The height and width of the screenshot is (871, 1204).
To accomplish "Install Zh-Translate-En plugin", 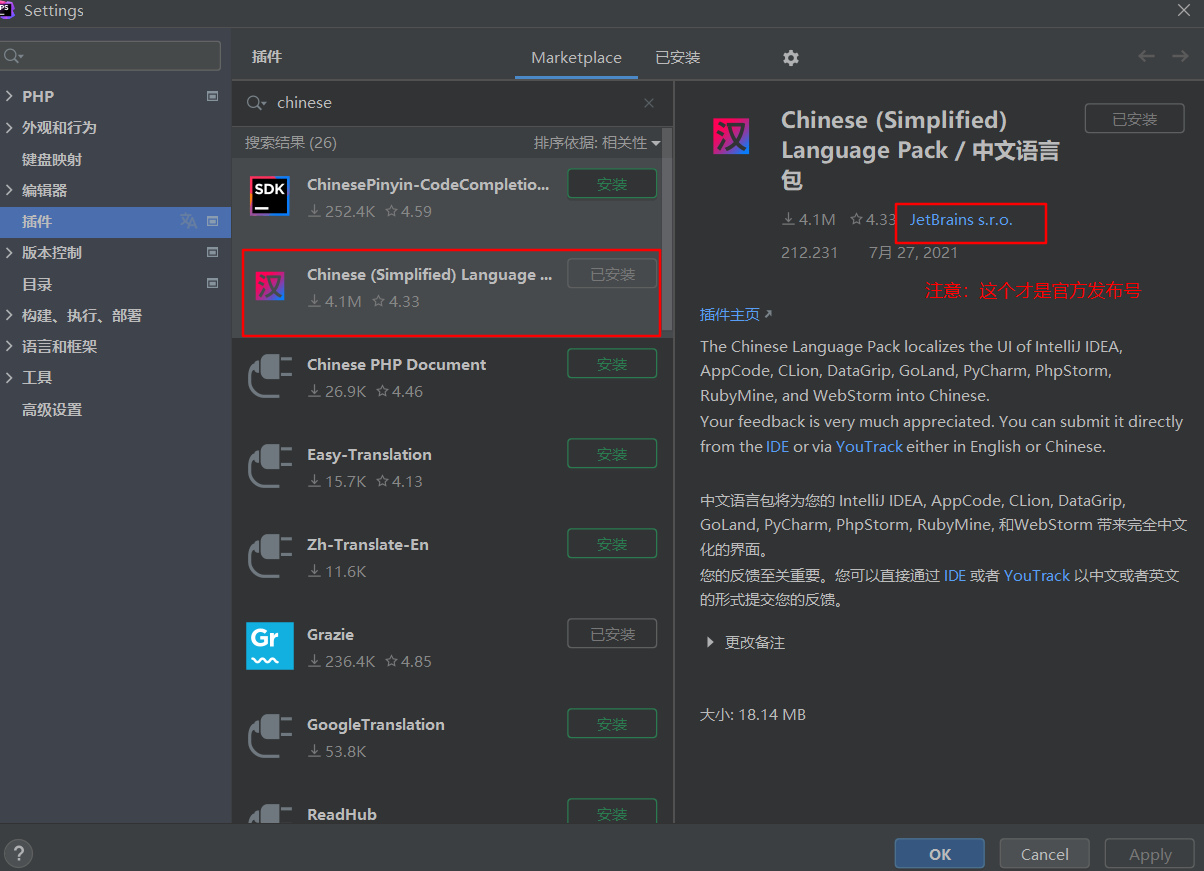I will click(x=612, y=544).
